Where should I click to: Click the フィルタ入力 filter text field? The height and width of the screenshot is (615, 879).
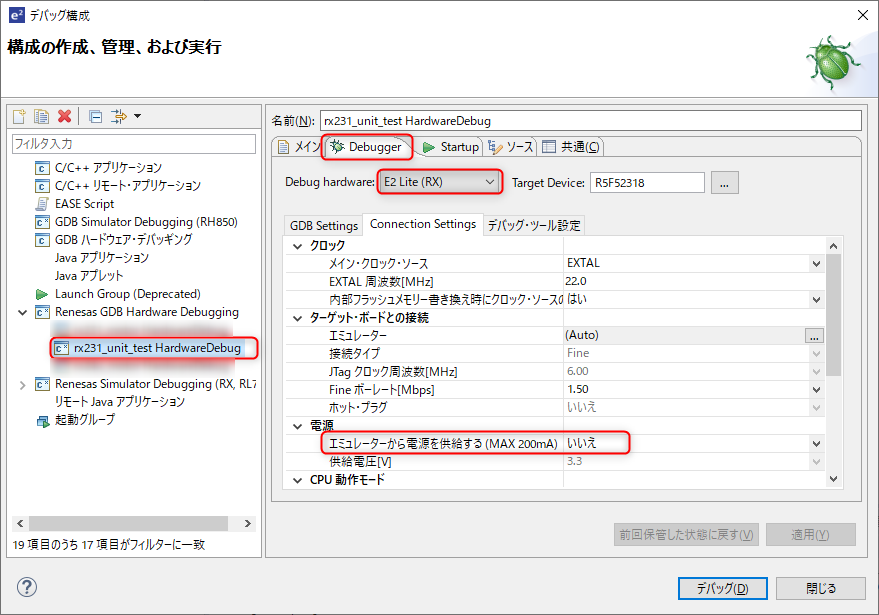point(133,144)
